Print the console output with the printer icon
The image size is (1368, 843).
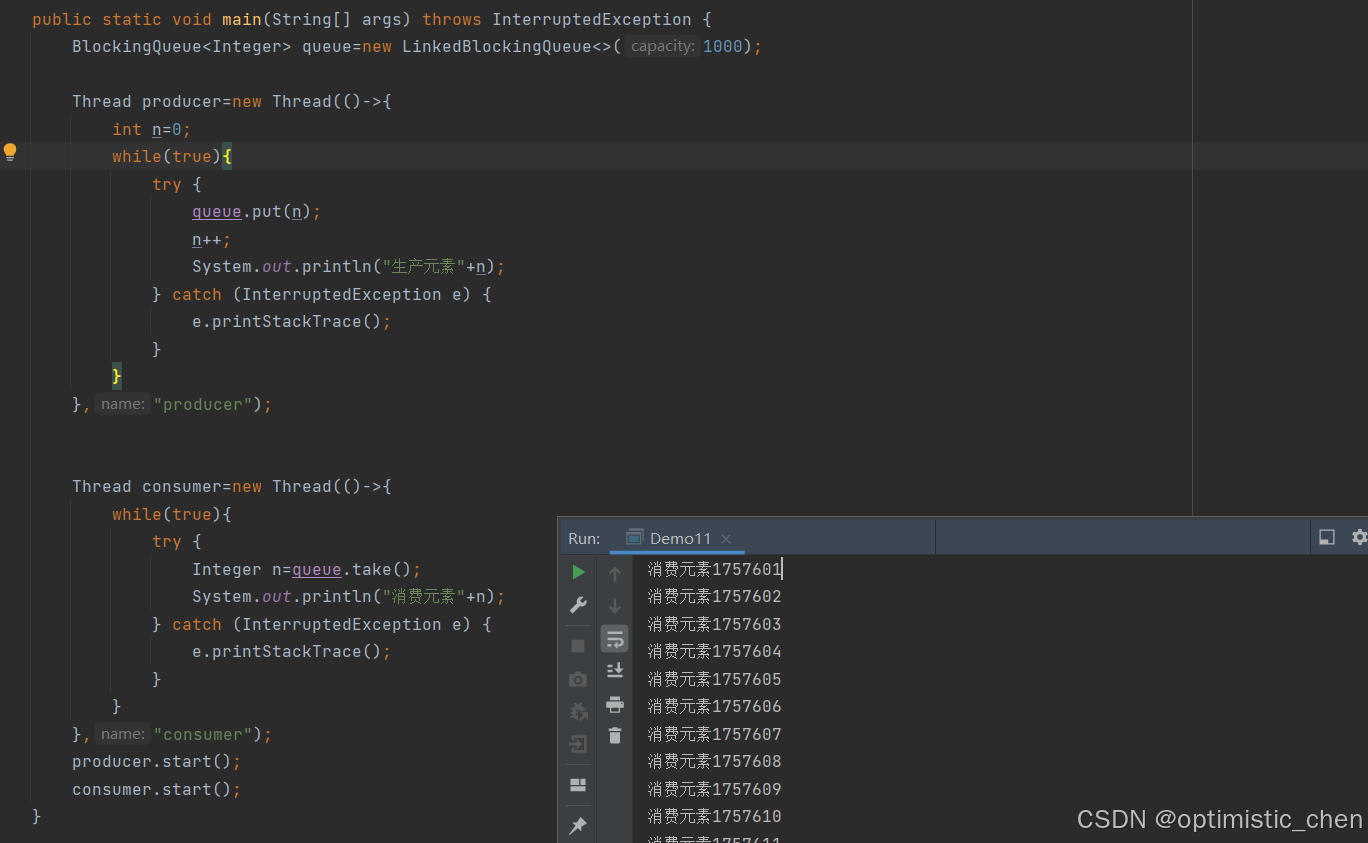click(615, 704)
